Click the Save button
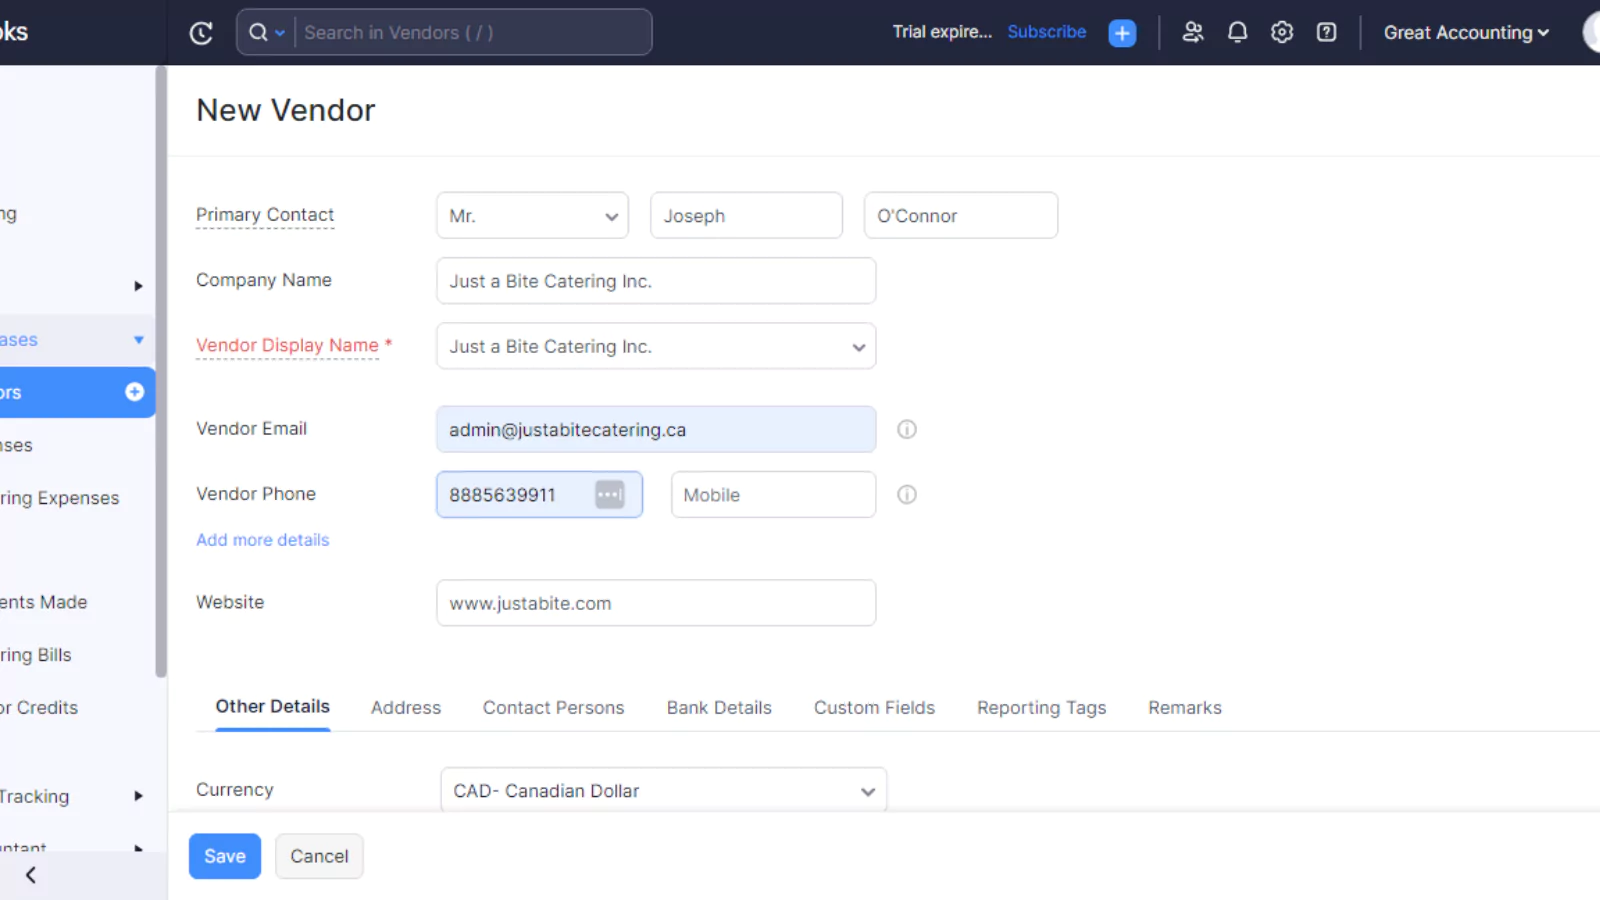The width and height of the screenshot is (1600, 900). coord(225,856)
